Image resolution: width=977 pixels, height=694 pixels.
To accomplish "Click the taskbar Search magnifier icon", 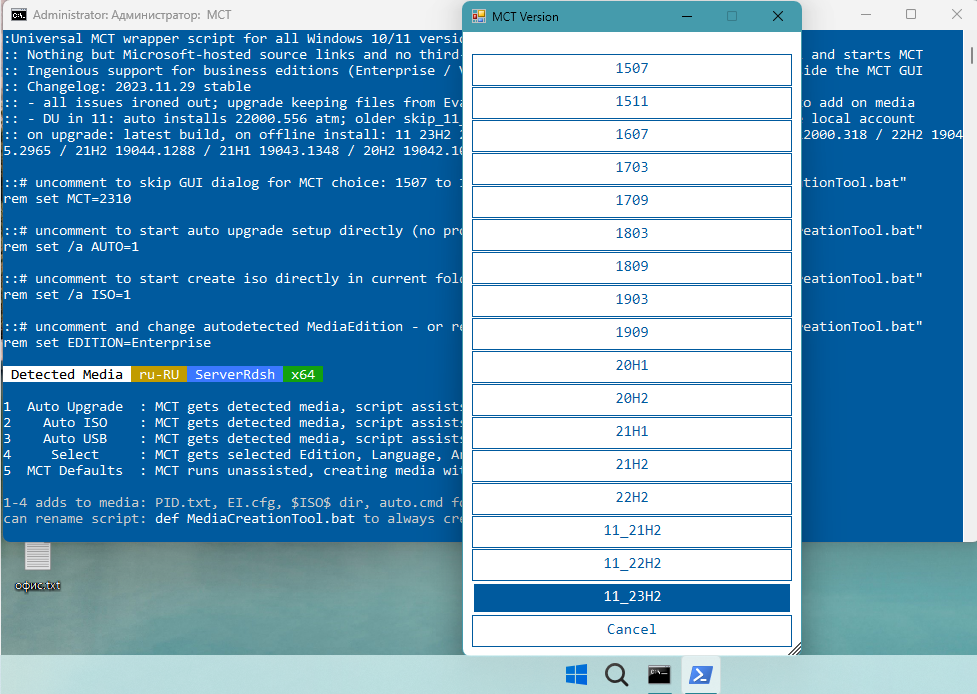I will [x=616, y=675].
